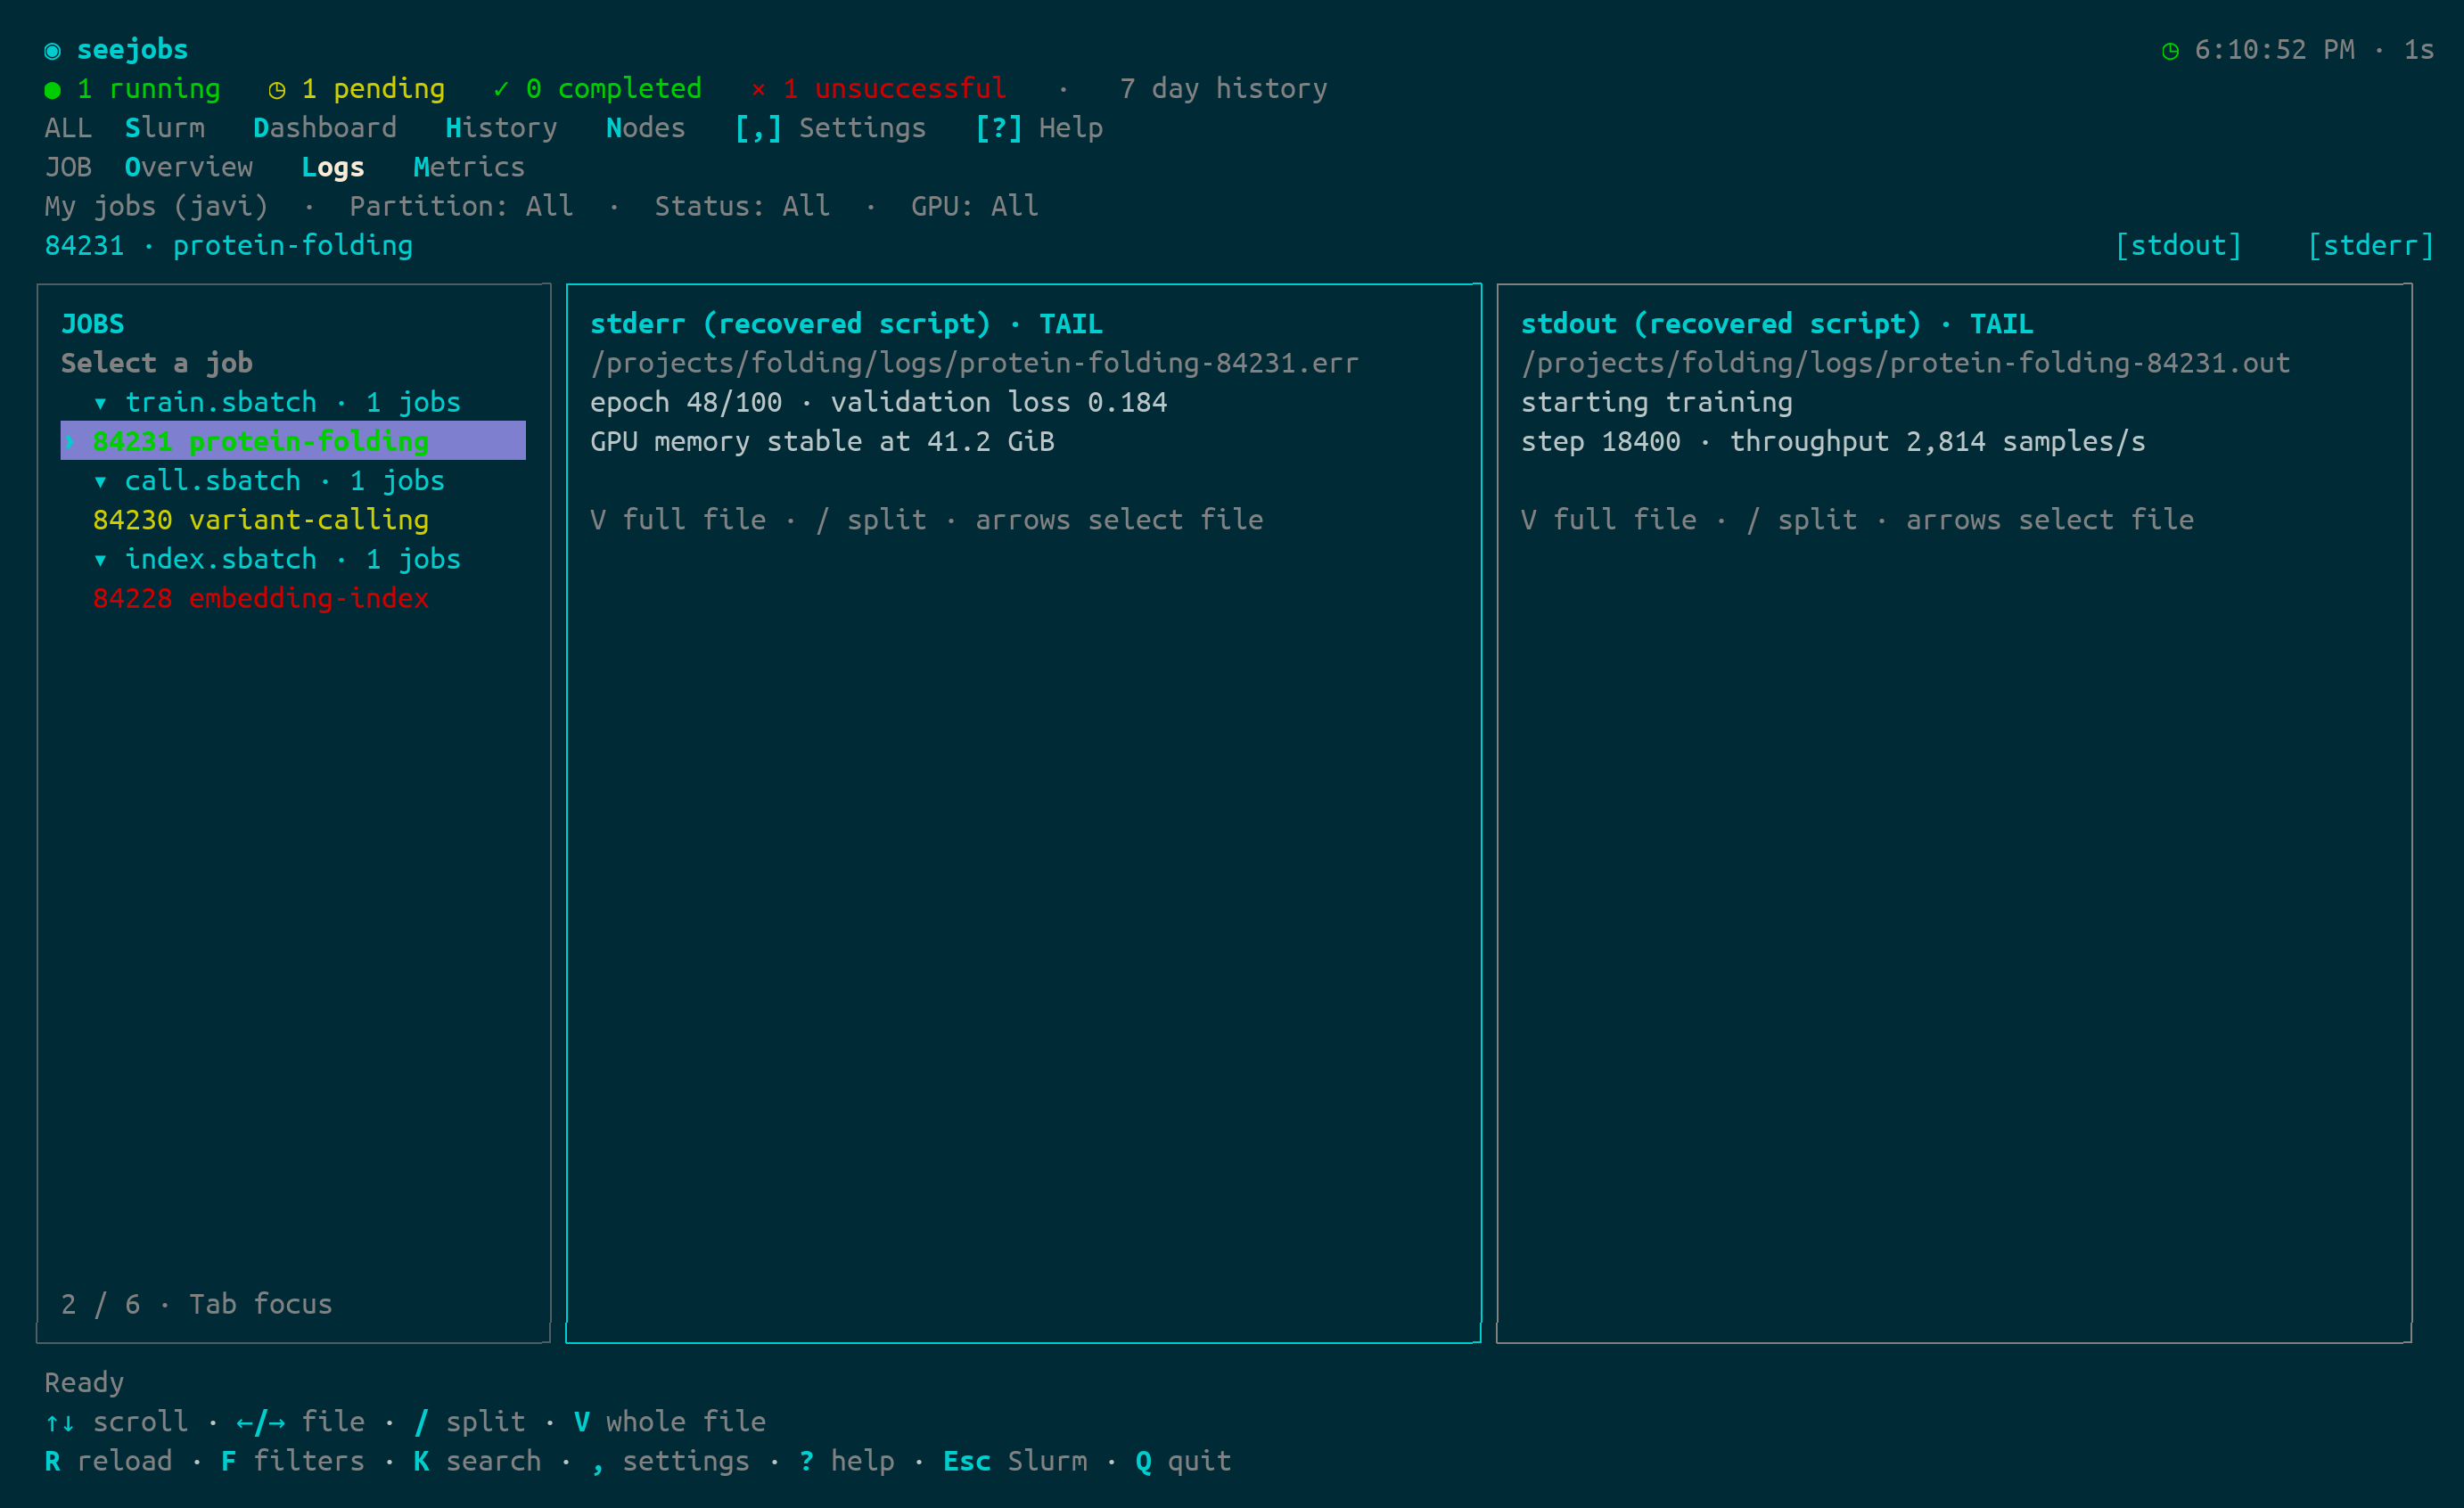The height and width of the screenshot is (1508, 2464).
Task: Click the pending clock icon
Action: 277,90
